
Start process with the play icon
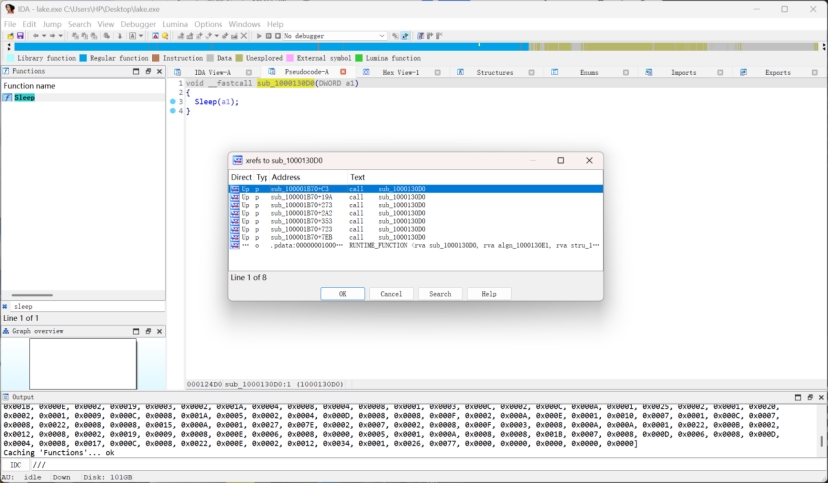click(259, 36)
